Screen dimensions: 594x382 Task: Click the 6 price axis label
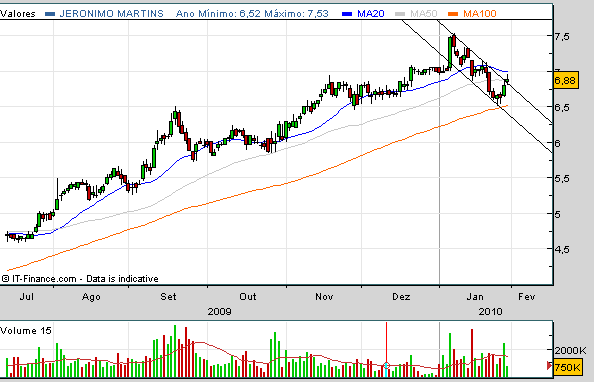tap(557, 143)
